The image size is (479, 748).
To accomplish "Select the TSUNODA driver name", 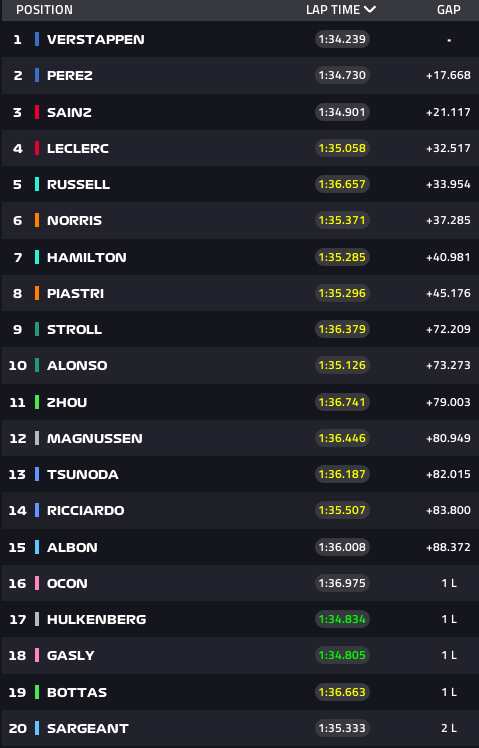I will (x=83, y=474).
